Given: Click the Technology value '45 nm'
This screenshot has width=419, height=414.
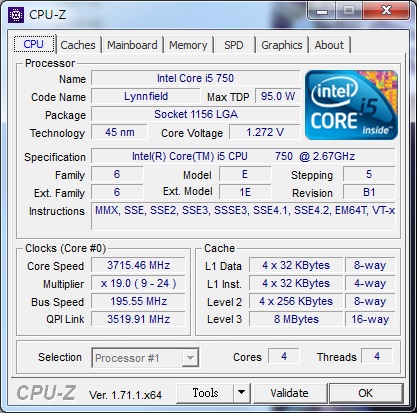Looking at the screenshot, I should tap(119, 132).
